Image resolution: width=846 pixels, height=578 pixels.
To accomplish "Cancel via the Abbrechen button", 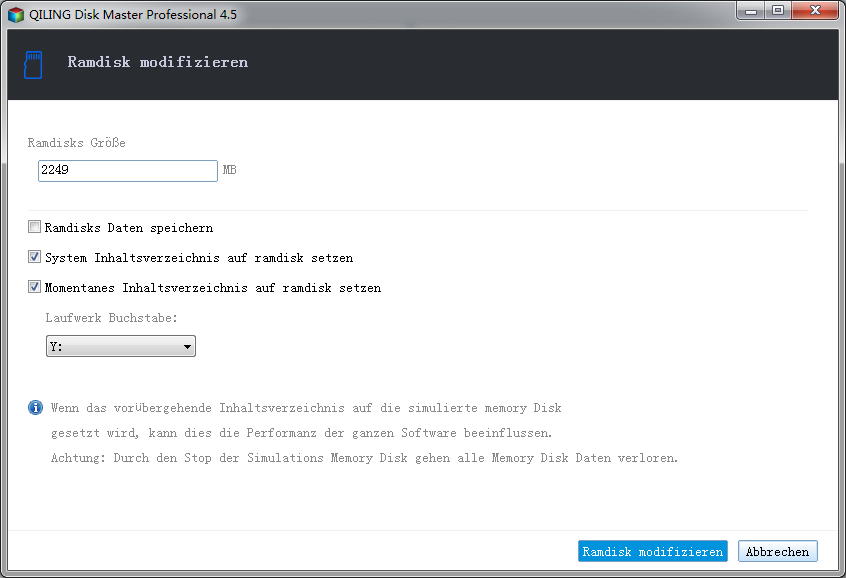I will [x=777, y=551].
